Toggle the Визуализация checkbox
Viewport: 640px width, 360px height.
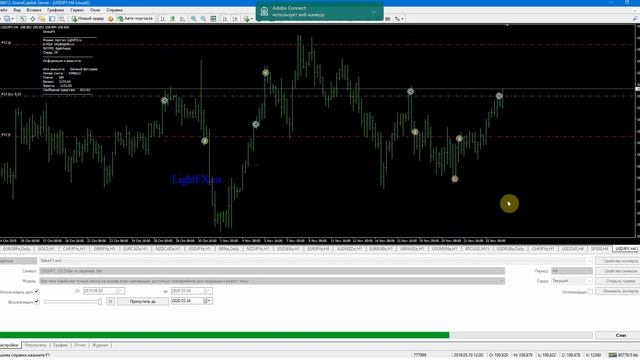[37, 301]
